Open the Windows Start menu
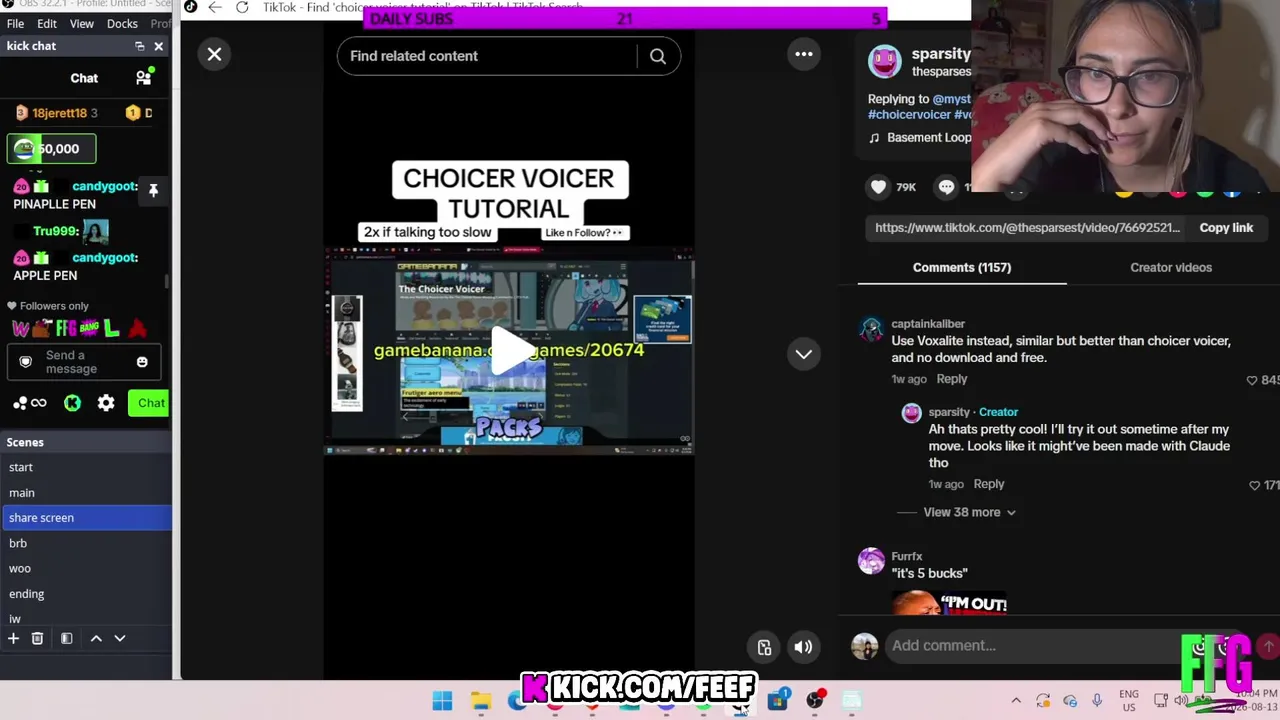 [442, 701]
